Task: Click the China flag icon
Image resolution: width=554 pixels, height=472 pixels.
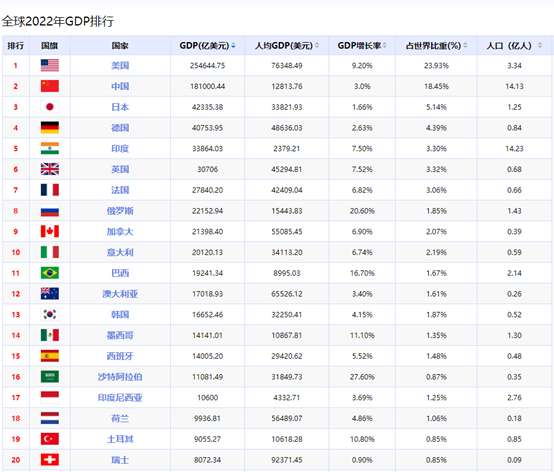Action: 50,86
